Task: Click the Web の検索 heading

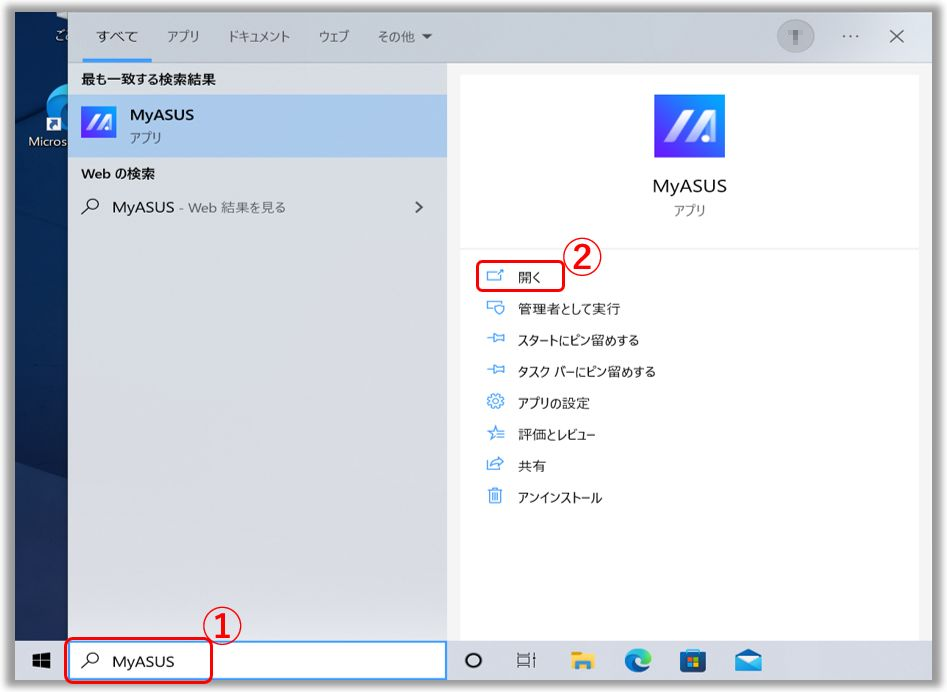Action: pyautogui.click(x=118, y=174)
